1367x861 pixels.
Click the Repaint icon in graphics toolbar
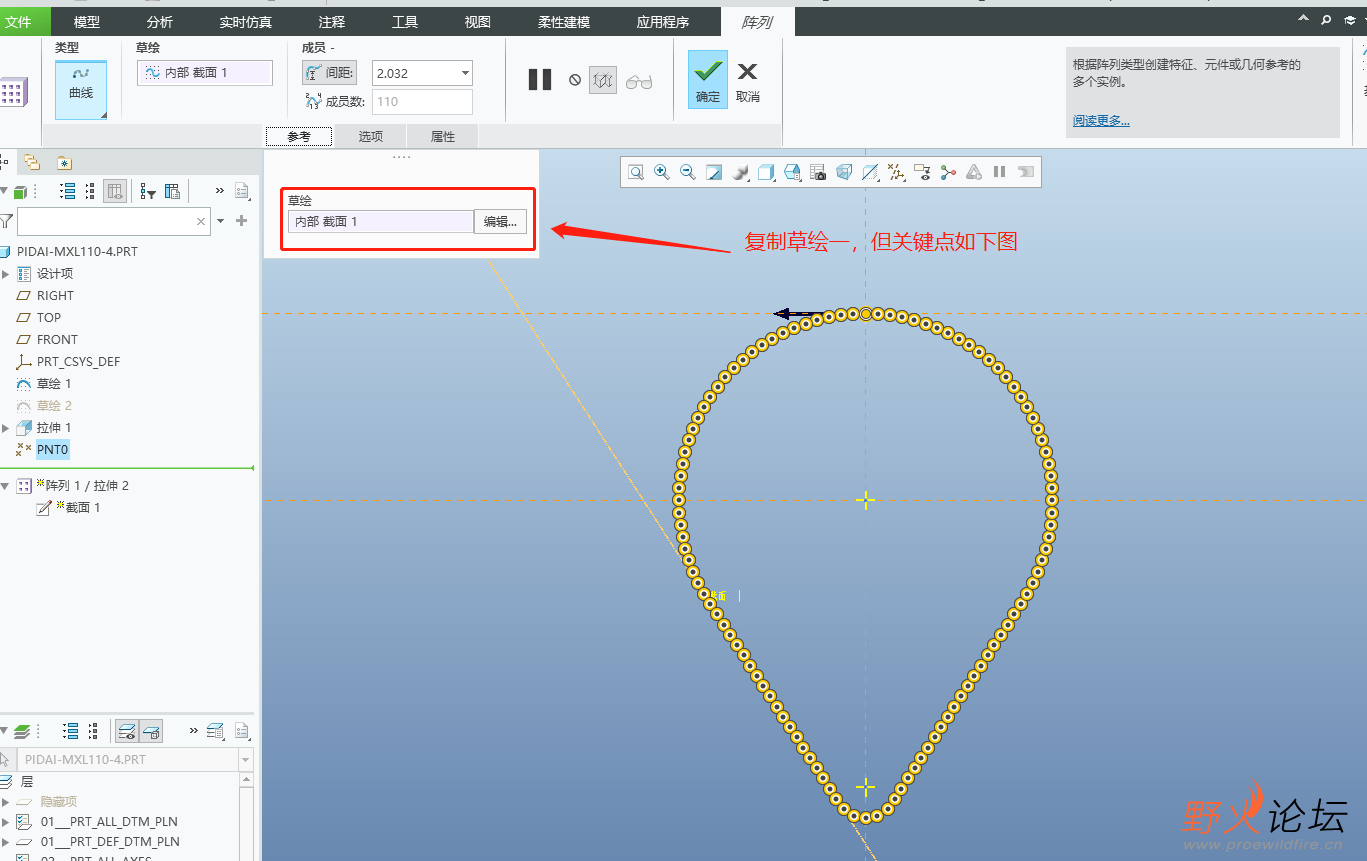[x=714, y=172]
